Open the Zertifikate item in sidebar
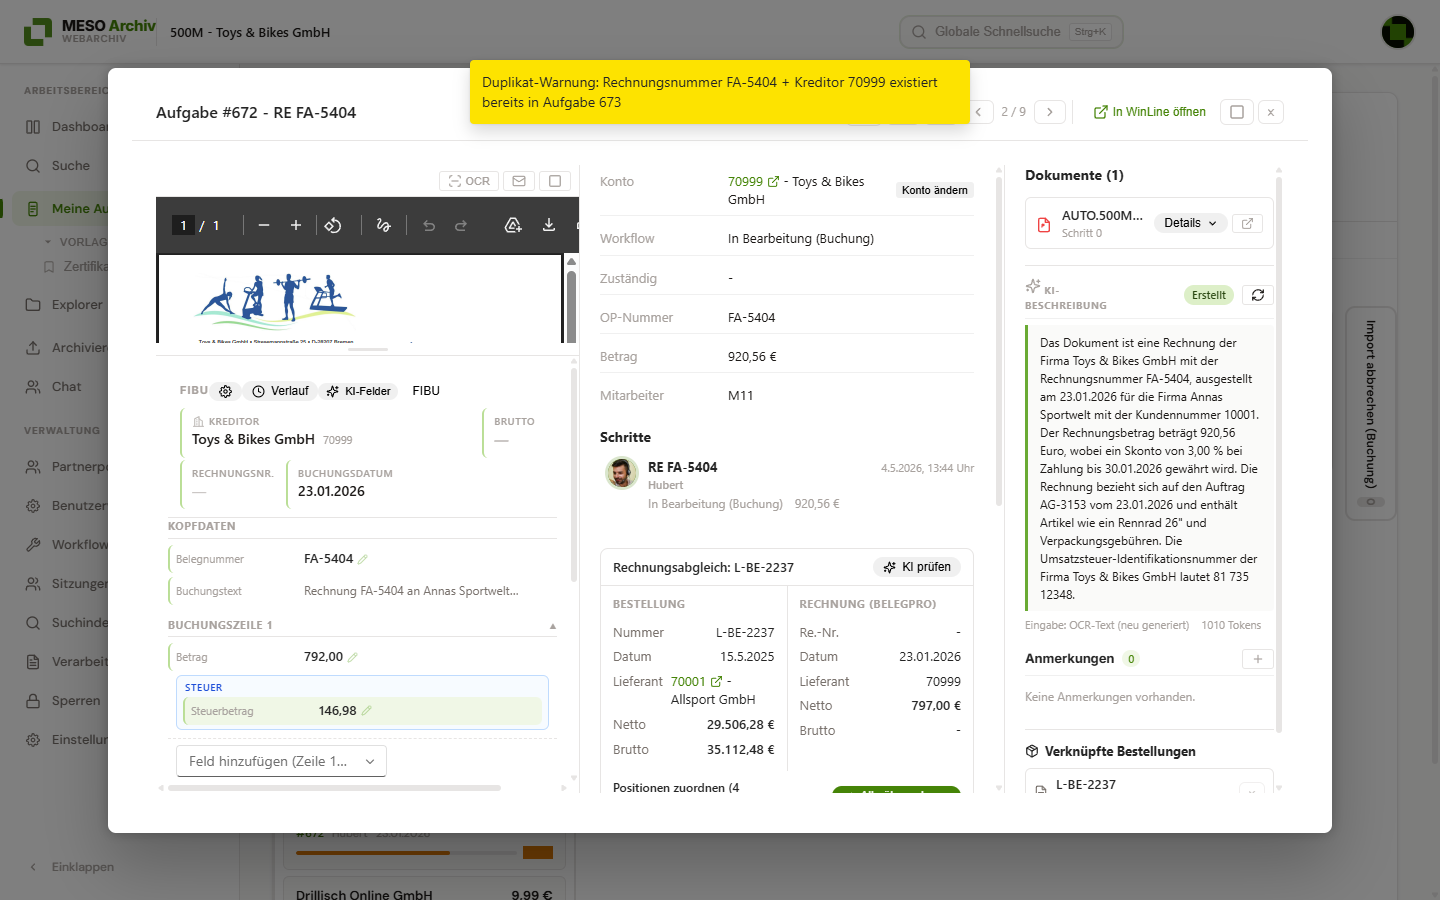Screen dimensions: 1440x900 [x=77, y=267]
